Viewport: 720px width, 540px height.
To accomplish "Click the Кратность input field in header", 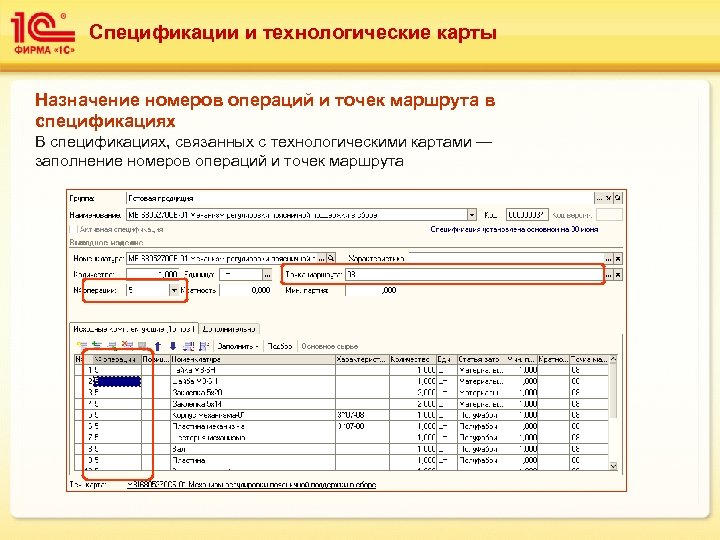I will (x=246, y=290).
